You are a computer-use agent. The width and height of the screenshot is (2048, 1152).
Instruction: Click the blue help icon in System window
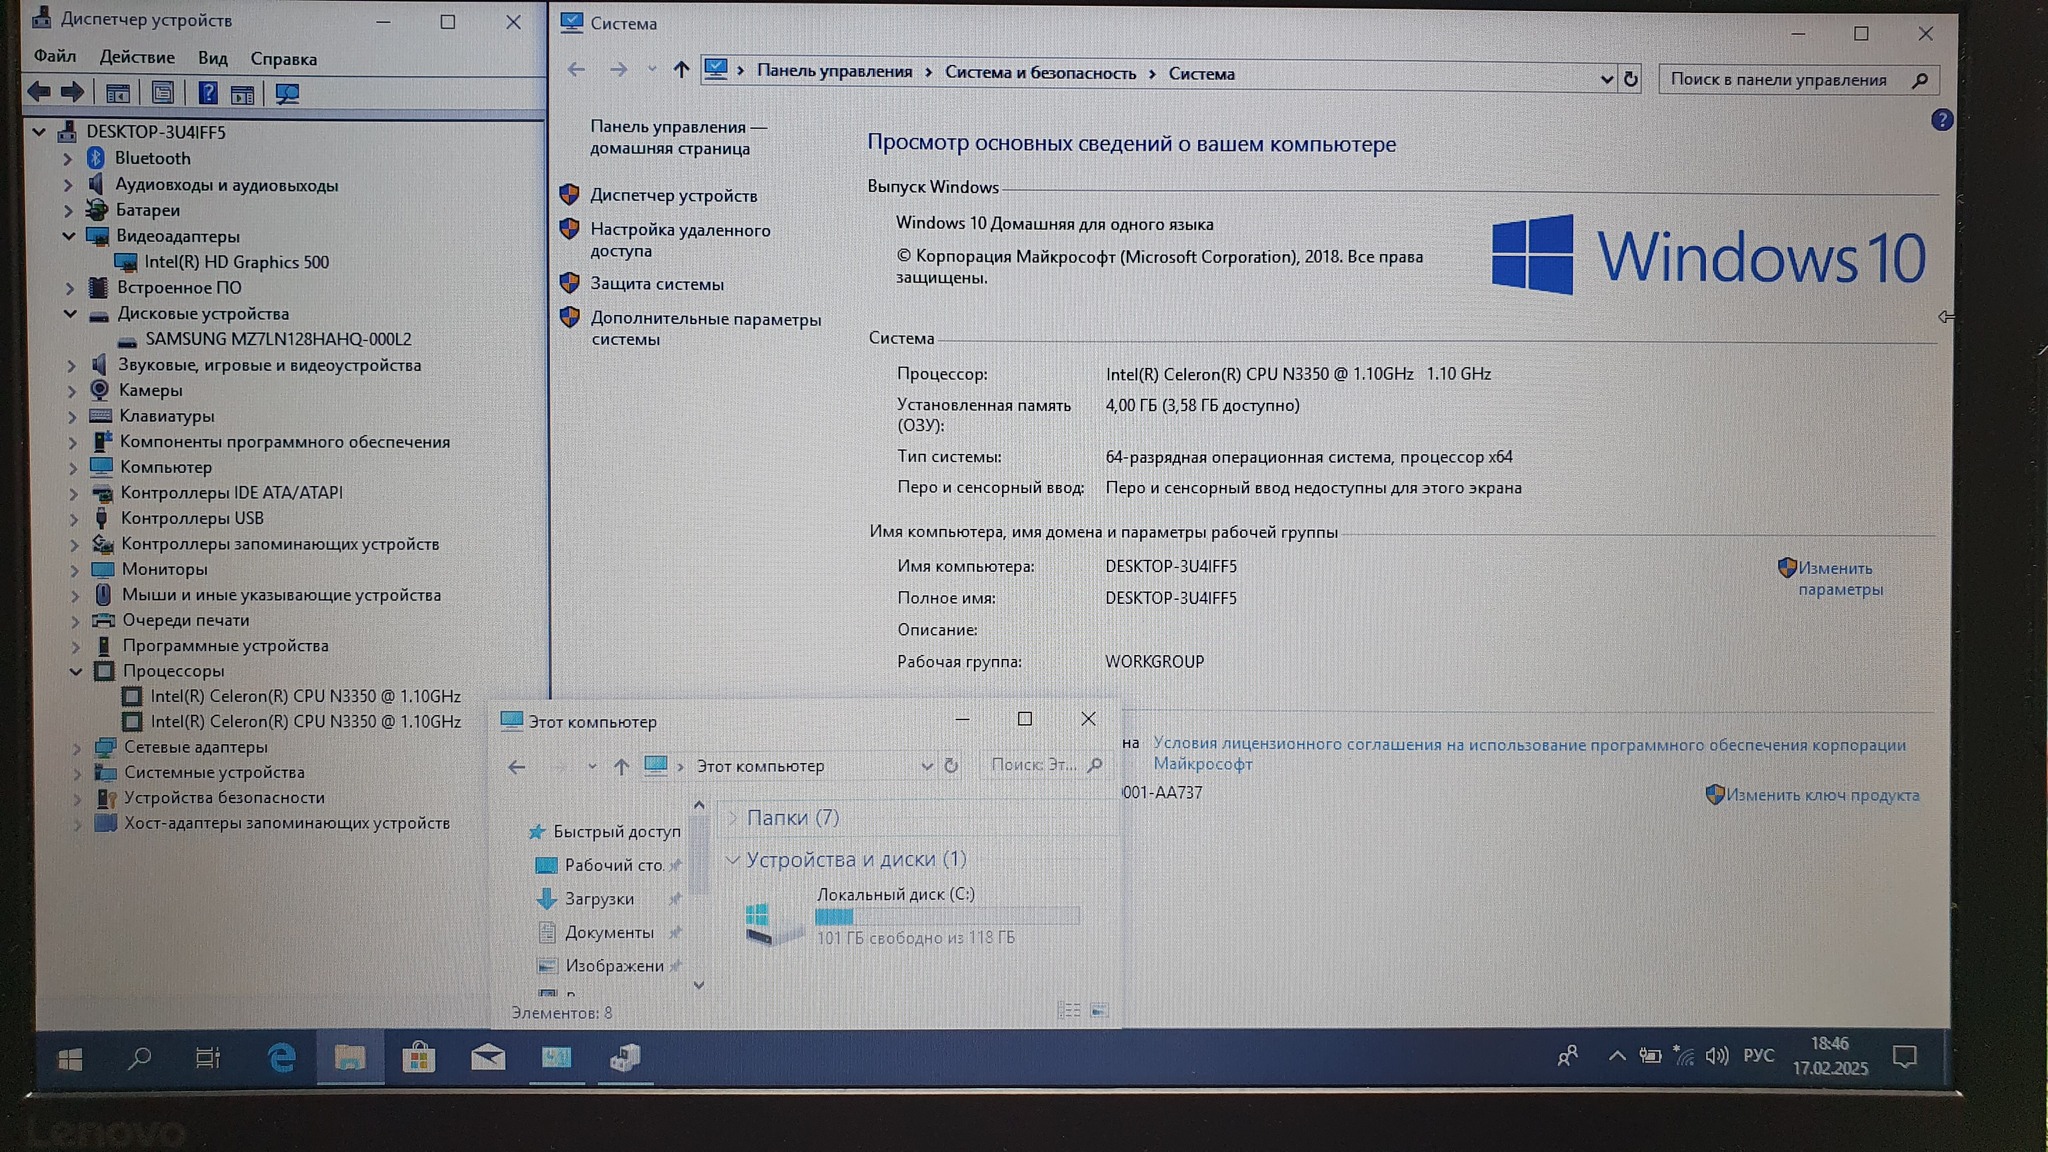[x=1941, y=120]
